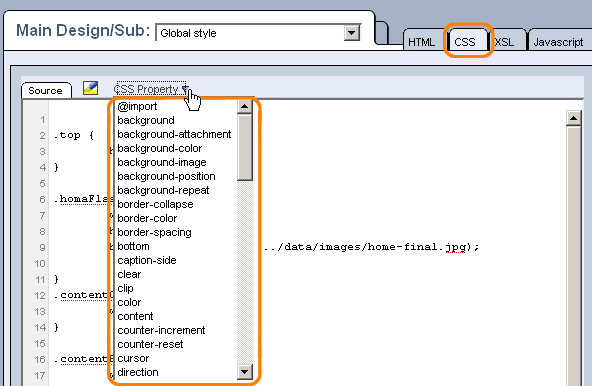Click code line with home-final.jpg path
The image size is (592, 386).
coord(372,247)
